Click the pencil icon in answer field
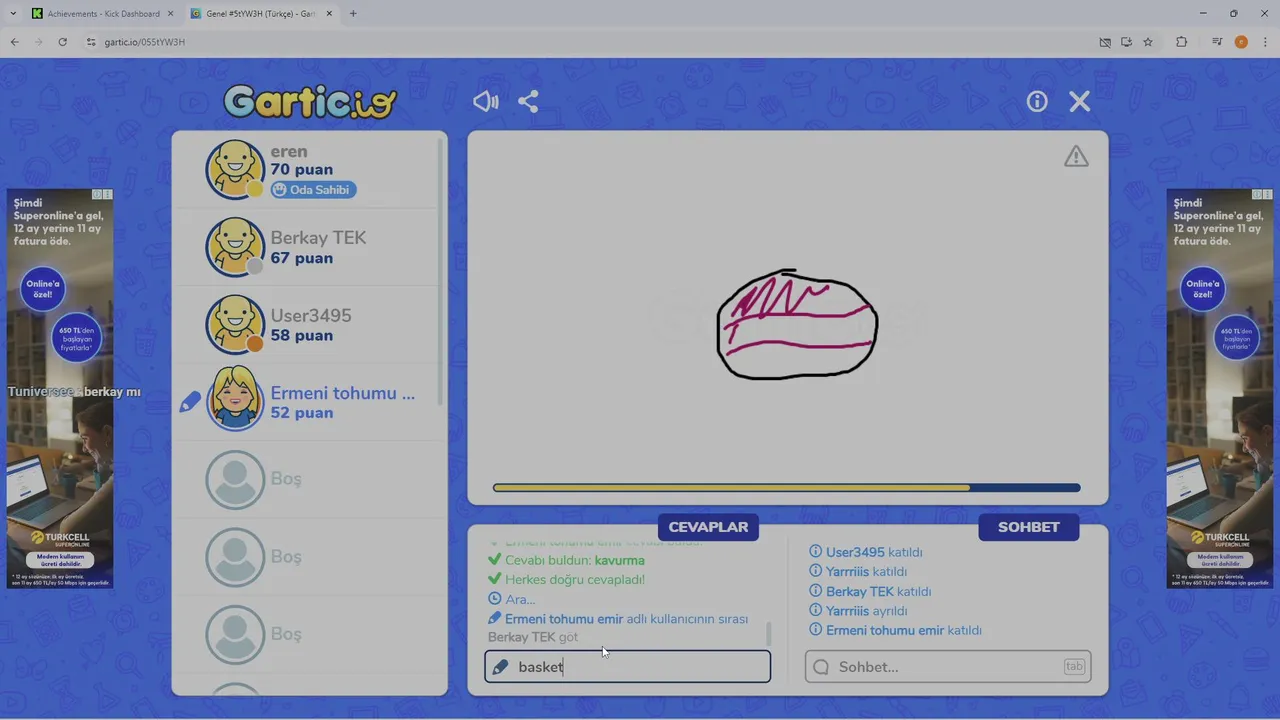The image size is (1280, 720). tap(501, 667)
